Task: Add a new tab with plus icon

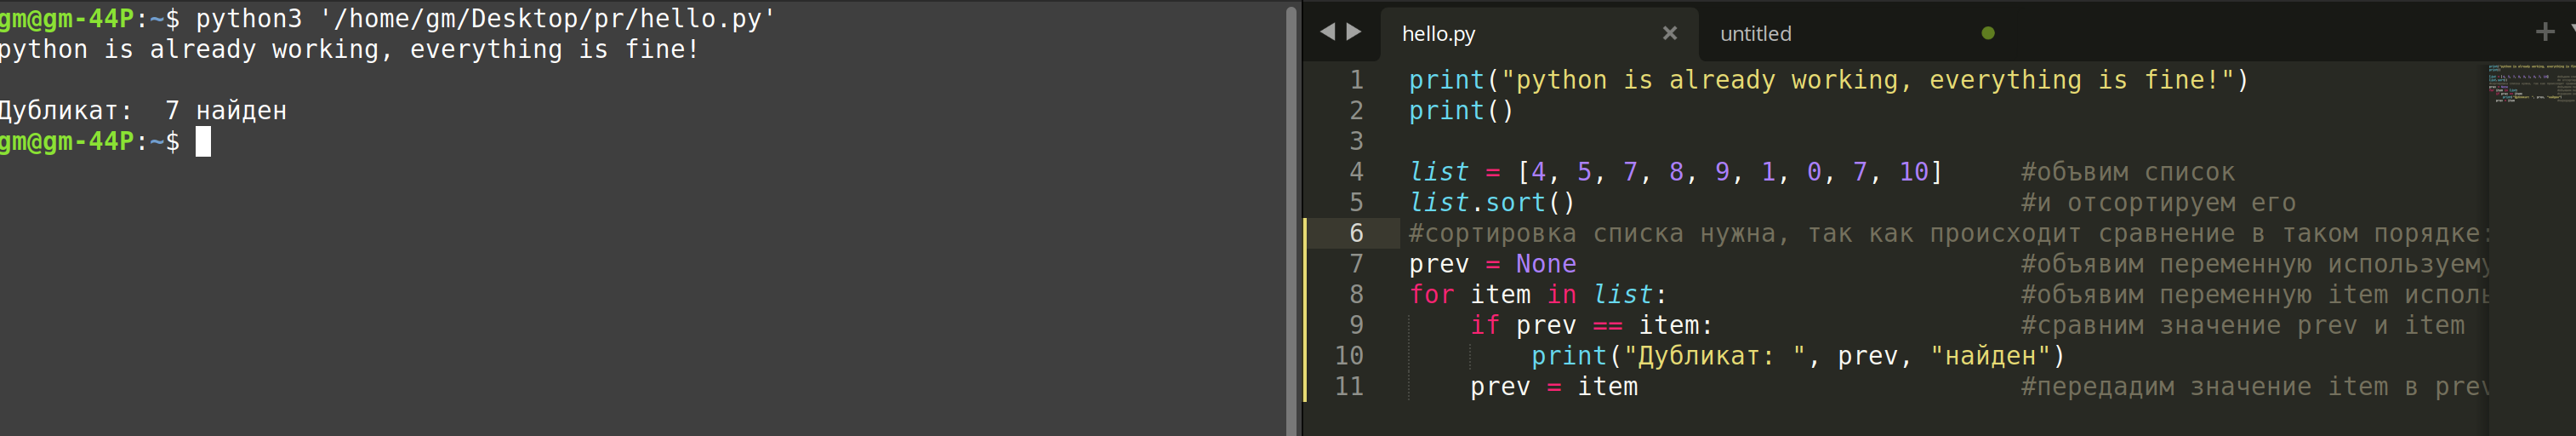Action: 2545,32
